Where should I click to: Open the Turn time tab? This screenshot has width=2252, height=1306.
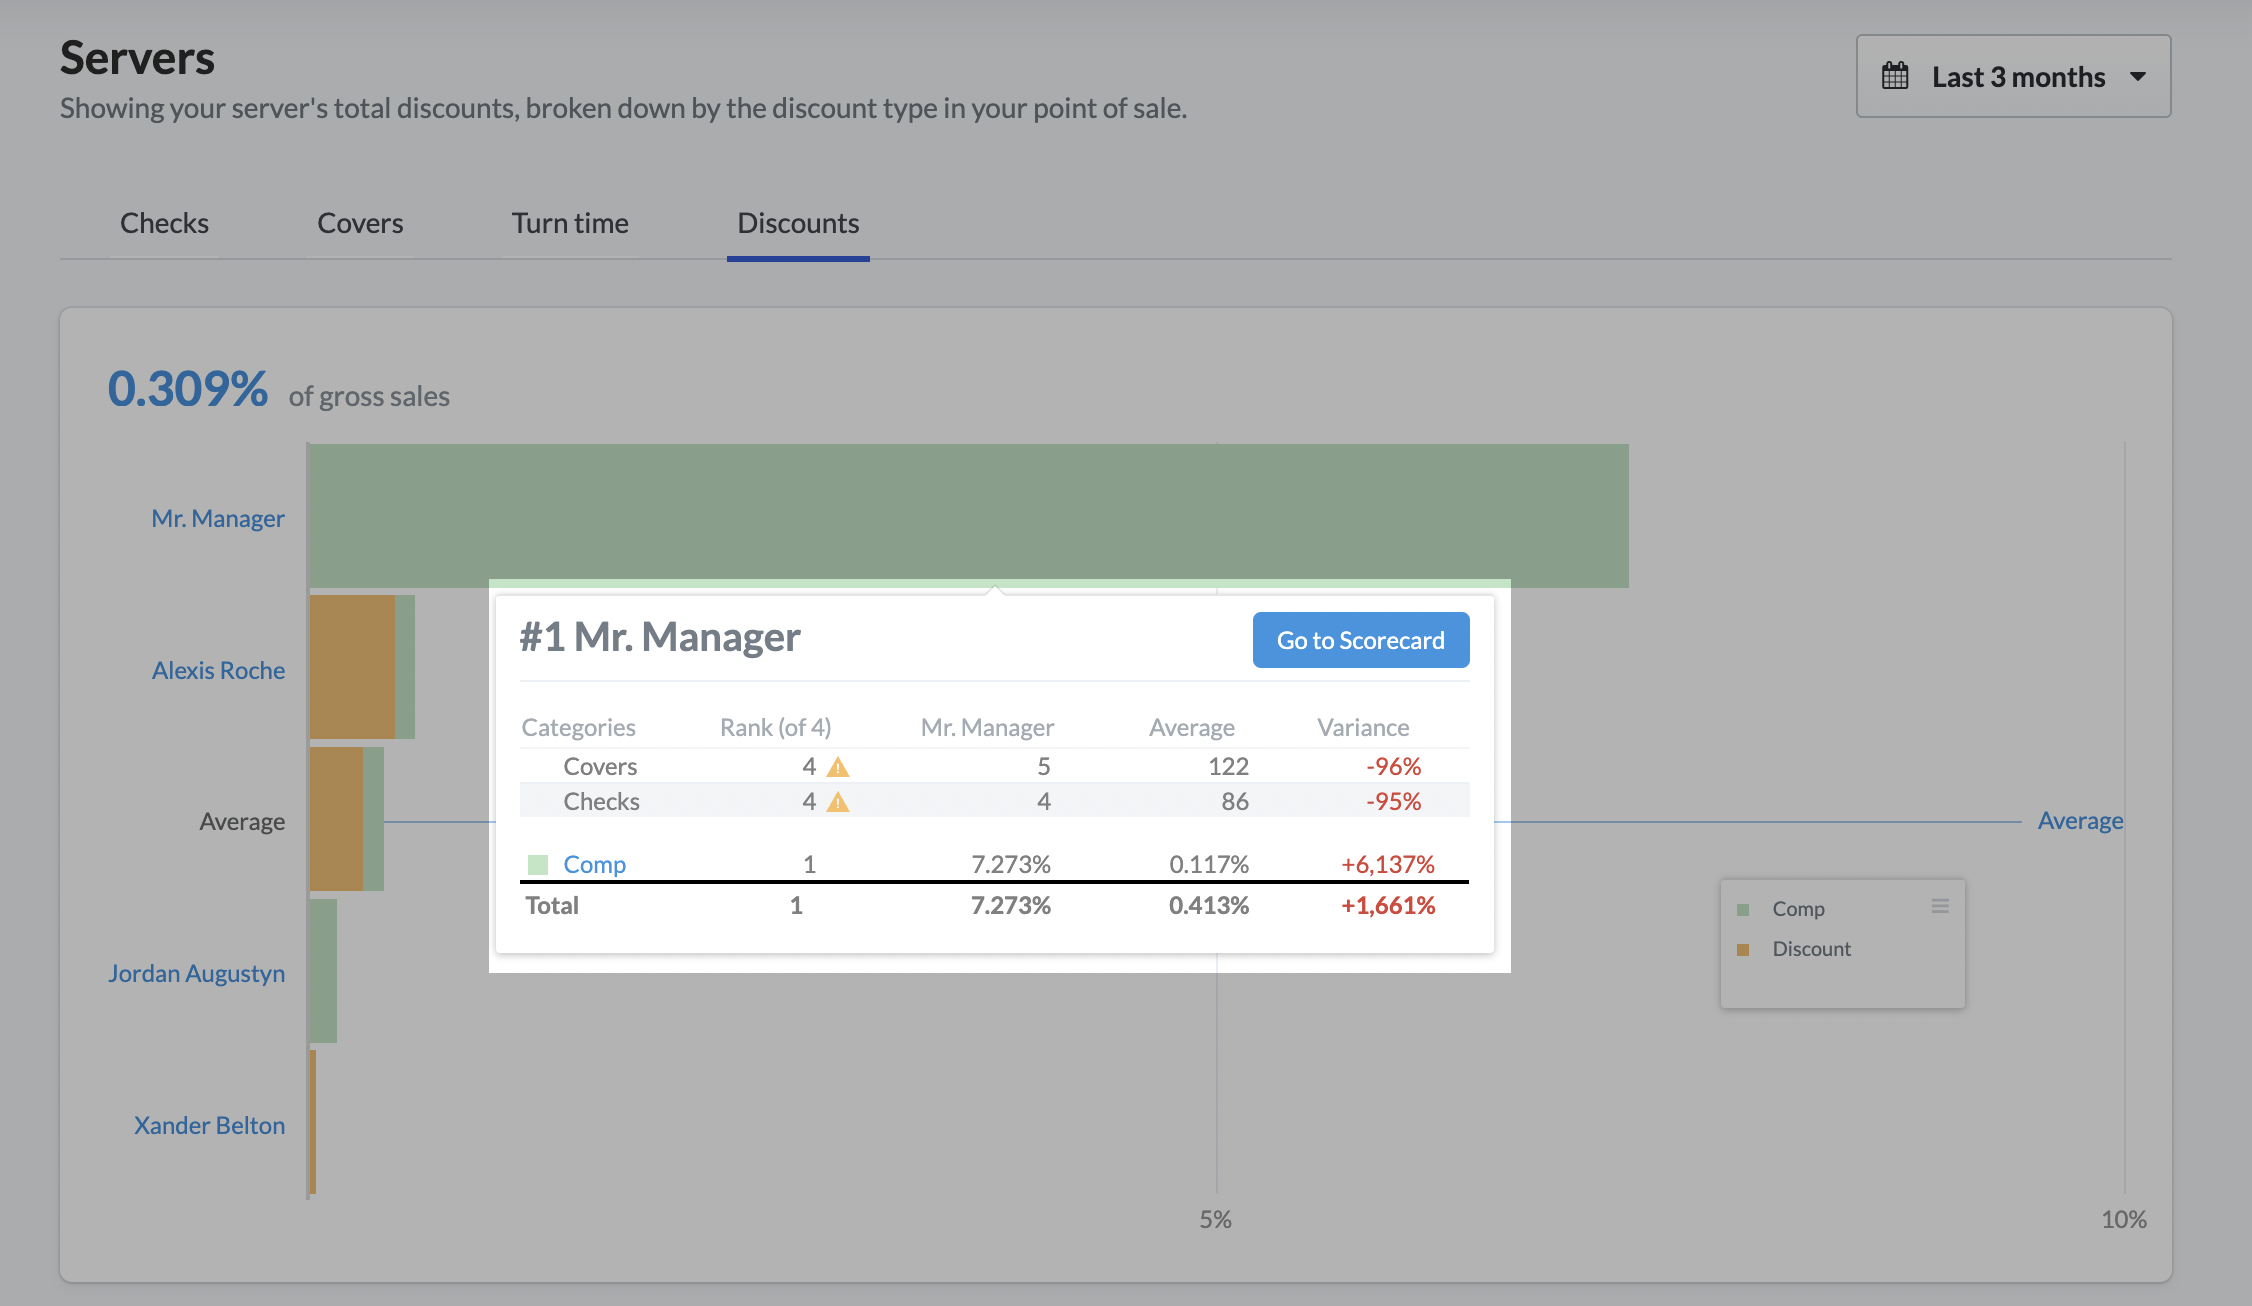coord(570,223)
